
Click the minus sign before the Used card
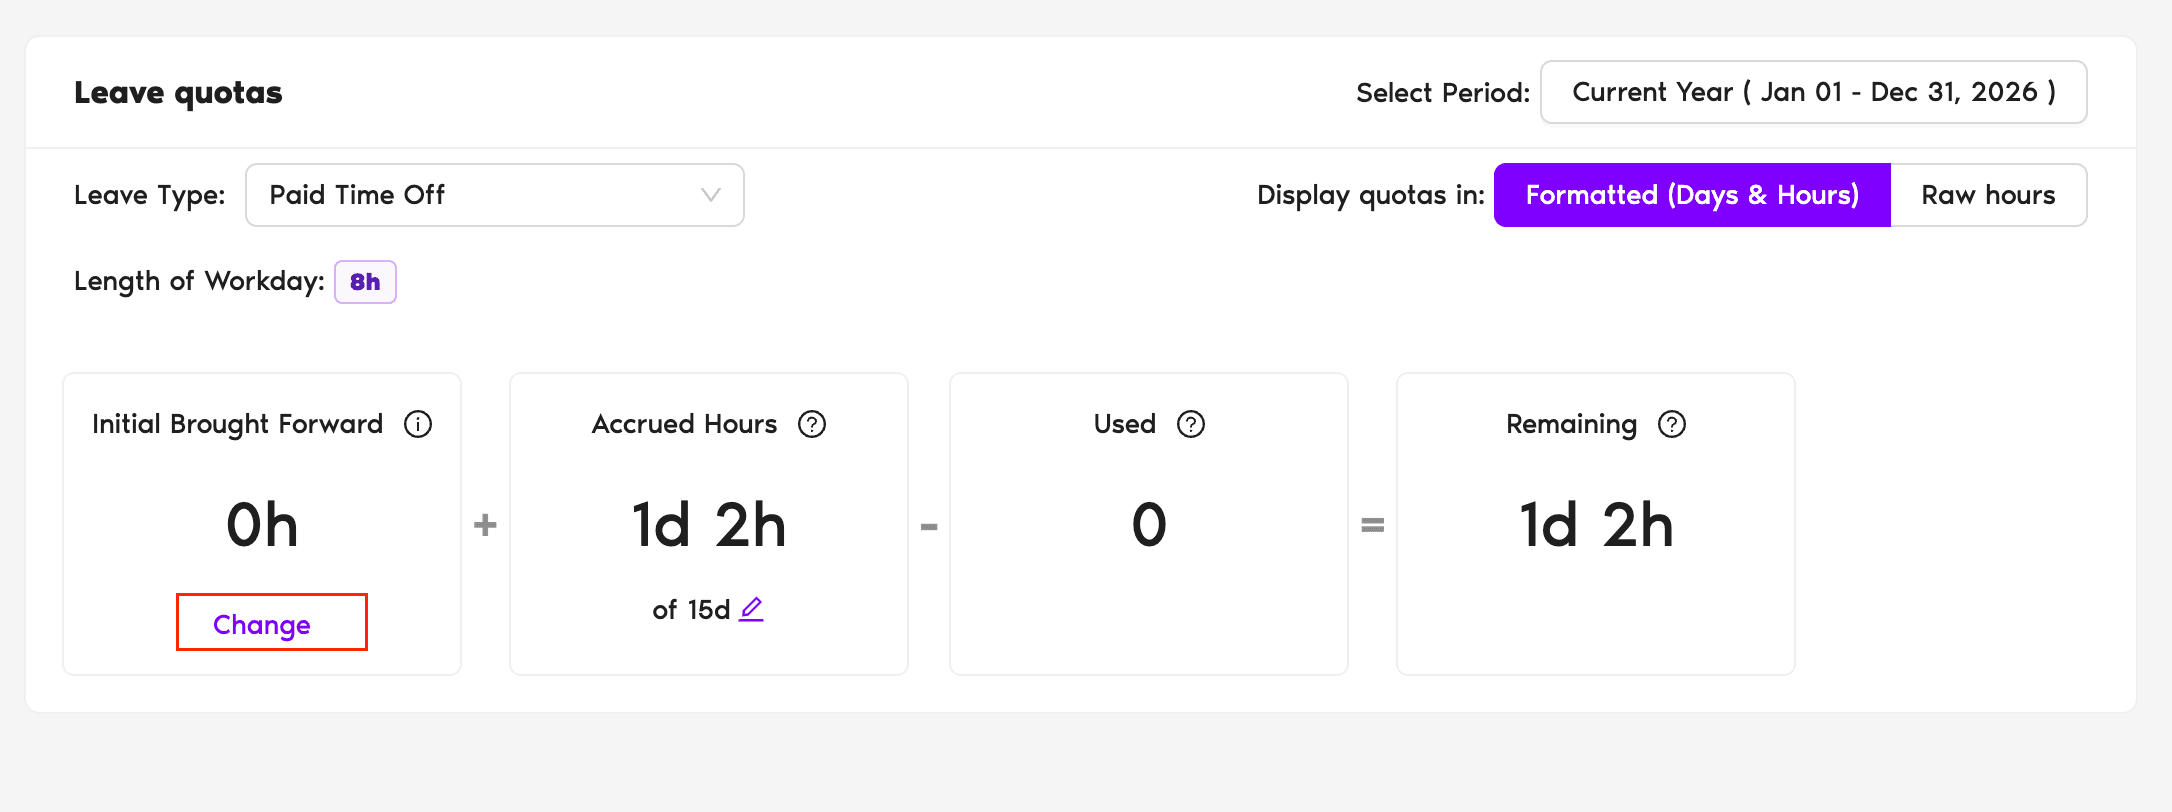click(929, 525)
